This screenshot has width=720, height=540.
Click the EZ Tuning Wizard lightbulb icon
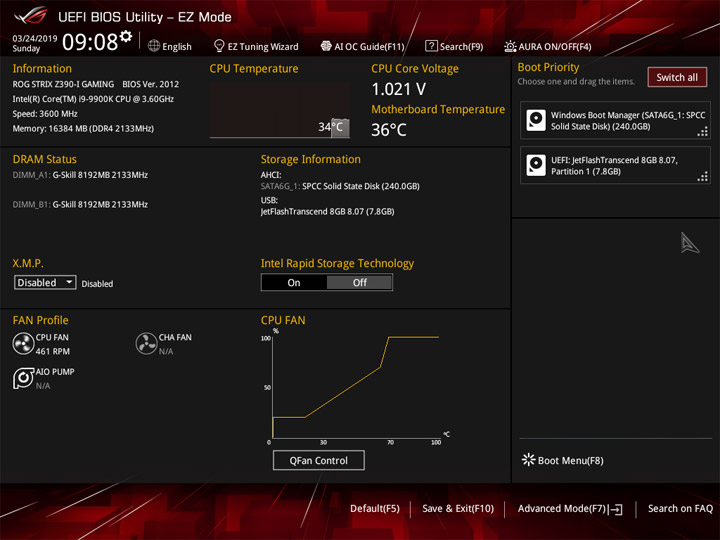coord(219,46)
